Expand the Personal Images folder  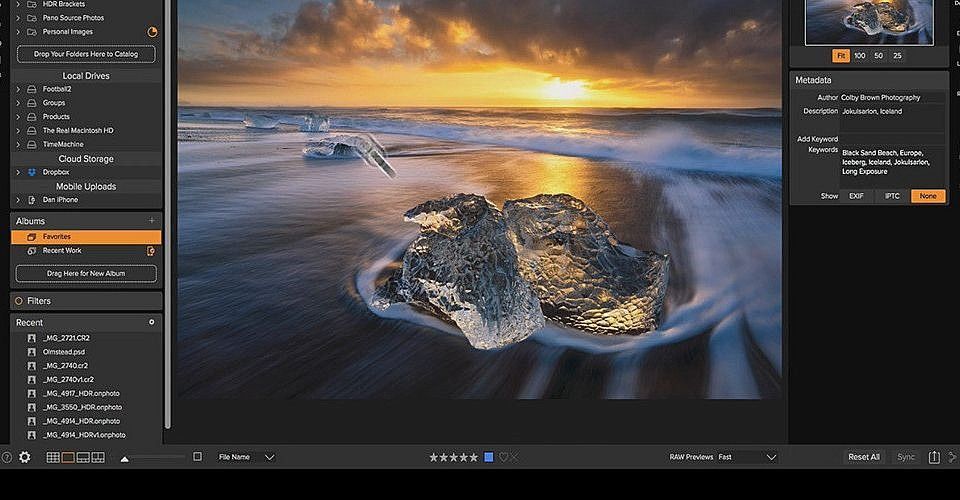coord(18,32)
